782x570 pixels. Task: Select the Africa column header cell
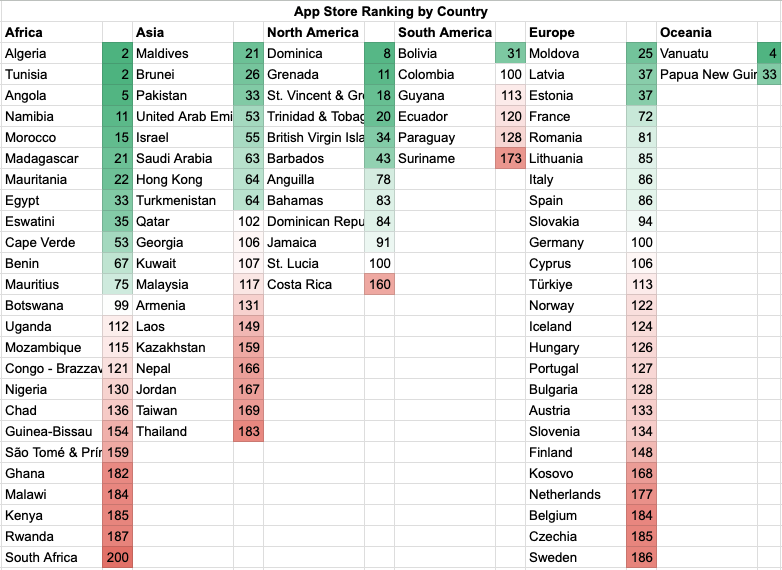coord(52,33)
